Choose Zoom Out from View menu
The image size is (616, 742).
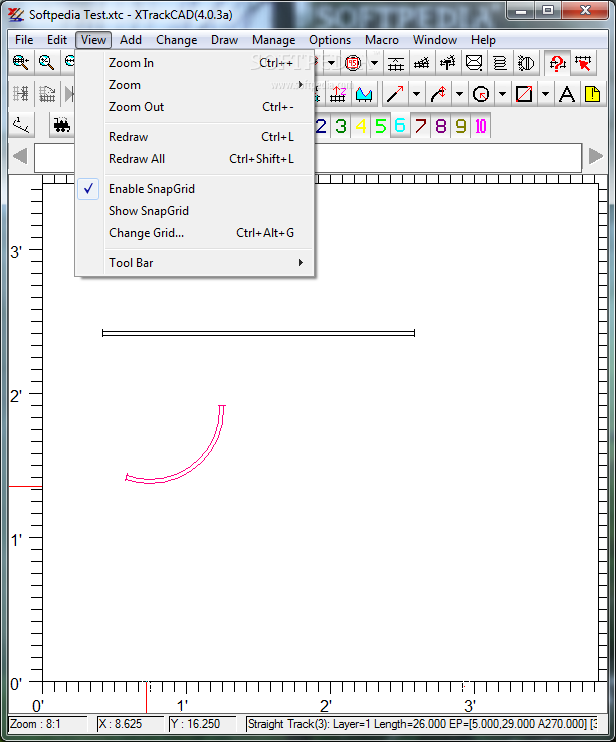pos(195,106)
